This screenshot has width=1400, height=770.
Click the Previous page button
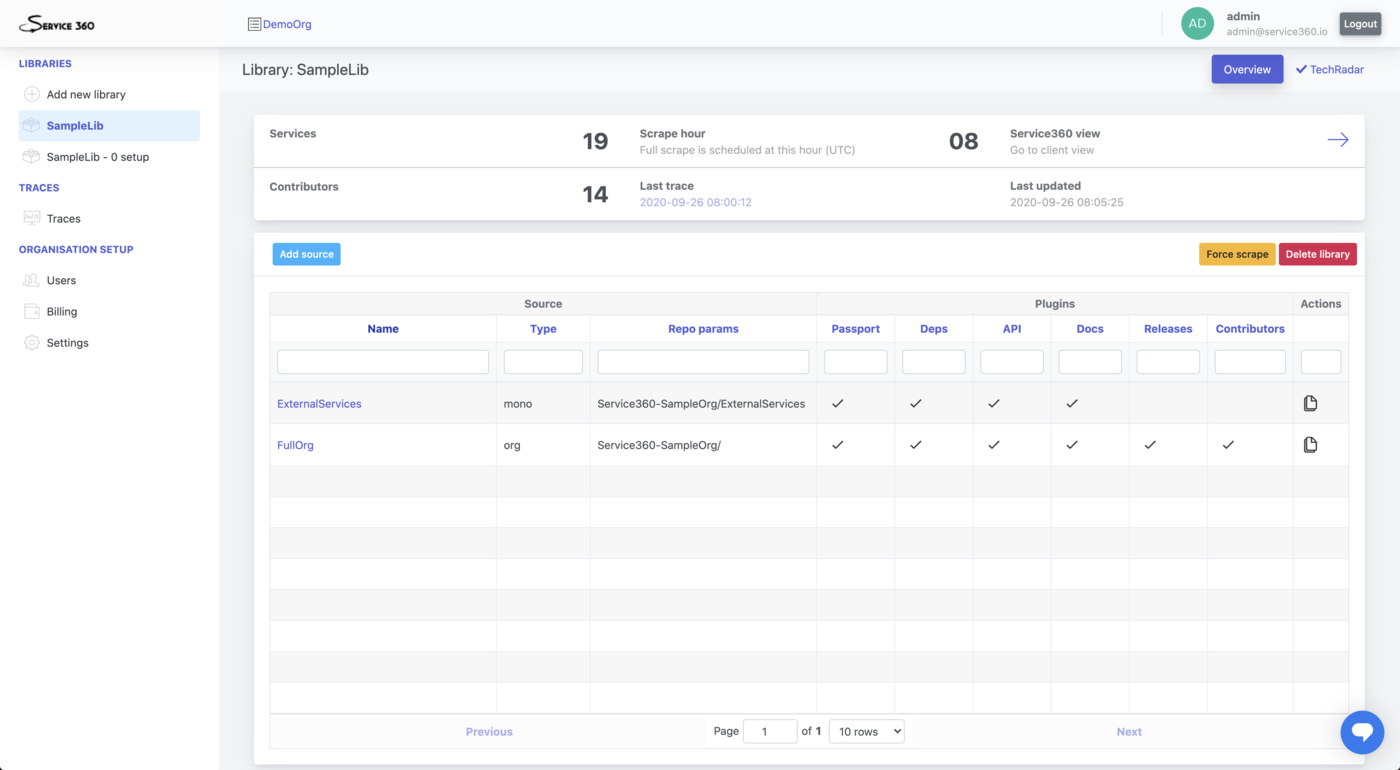tap(489, 731)
